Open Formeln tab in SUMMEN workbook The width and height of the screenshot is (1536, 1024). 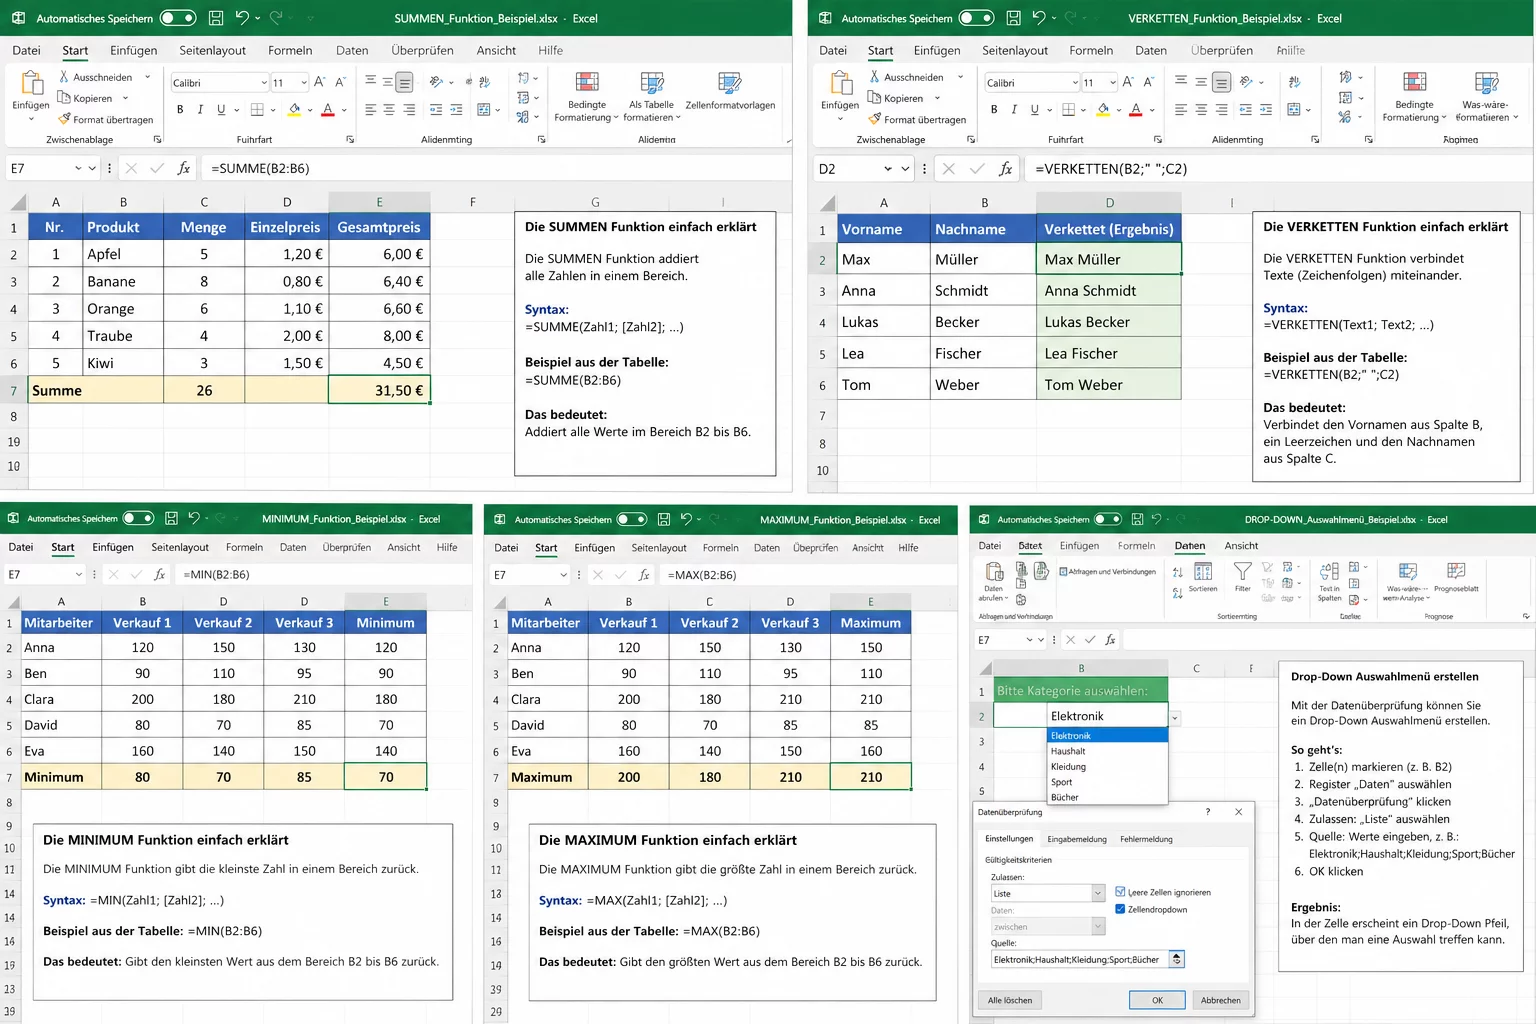(290, 51)
